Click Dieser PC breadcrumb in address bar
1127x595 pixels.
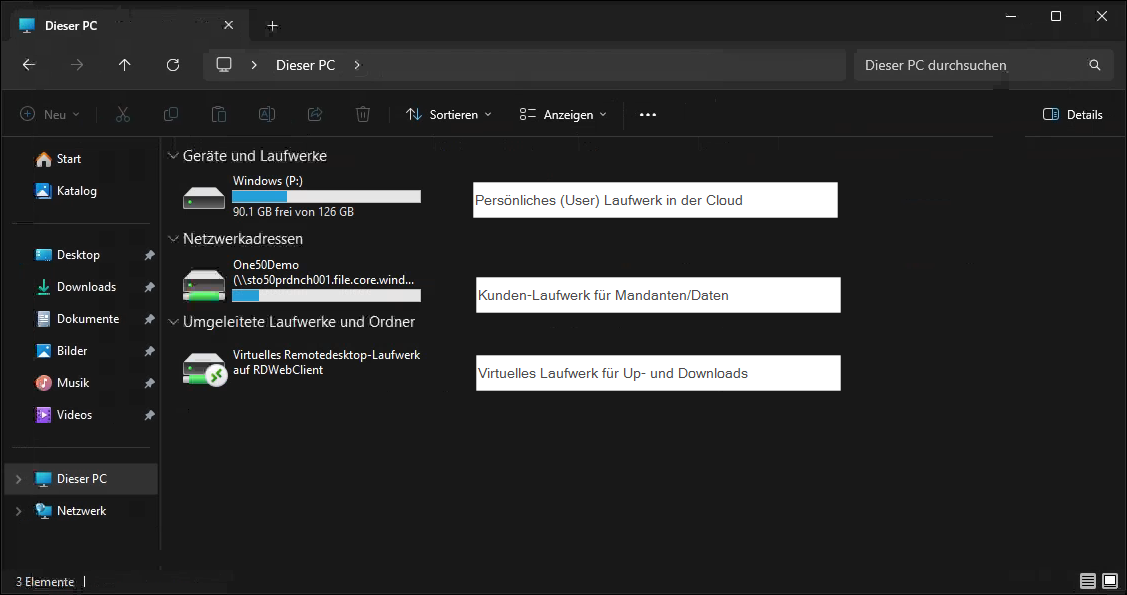click(x=305, y=65)
